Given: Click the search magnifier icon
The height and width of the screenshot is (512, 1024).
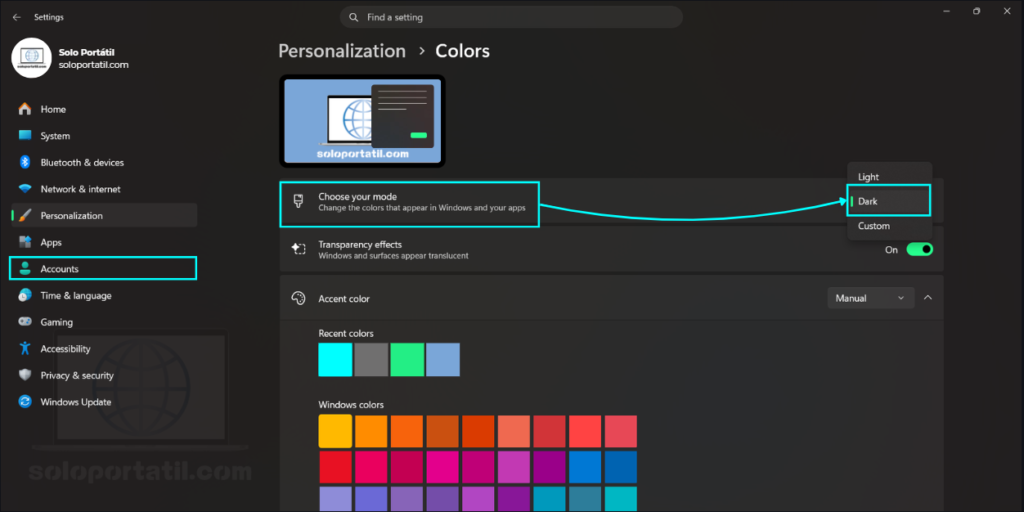Looking at the screenshot, I should pos(353,18).
